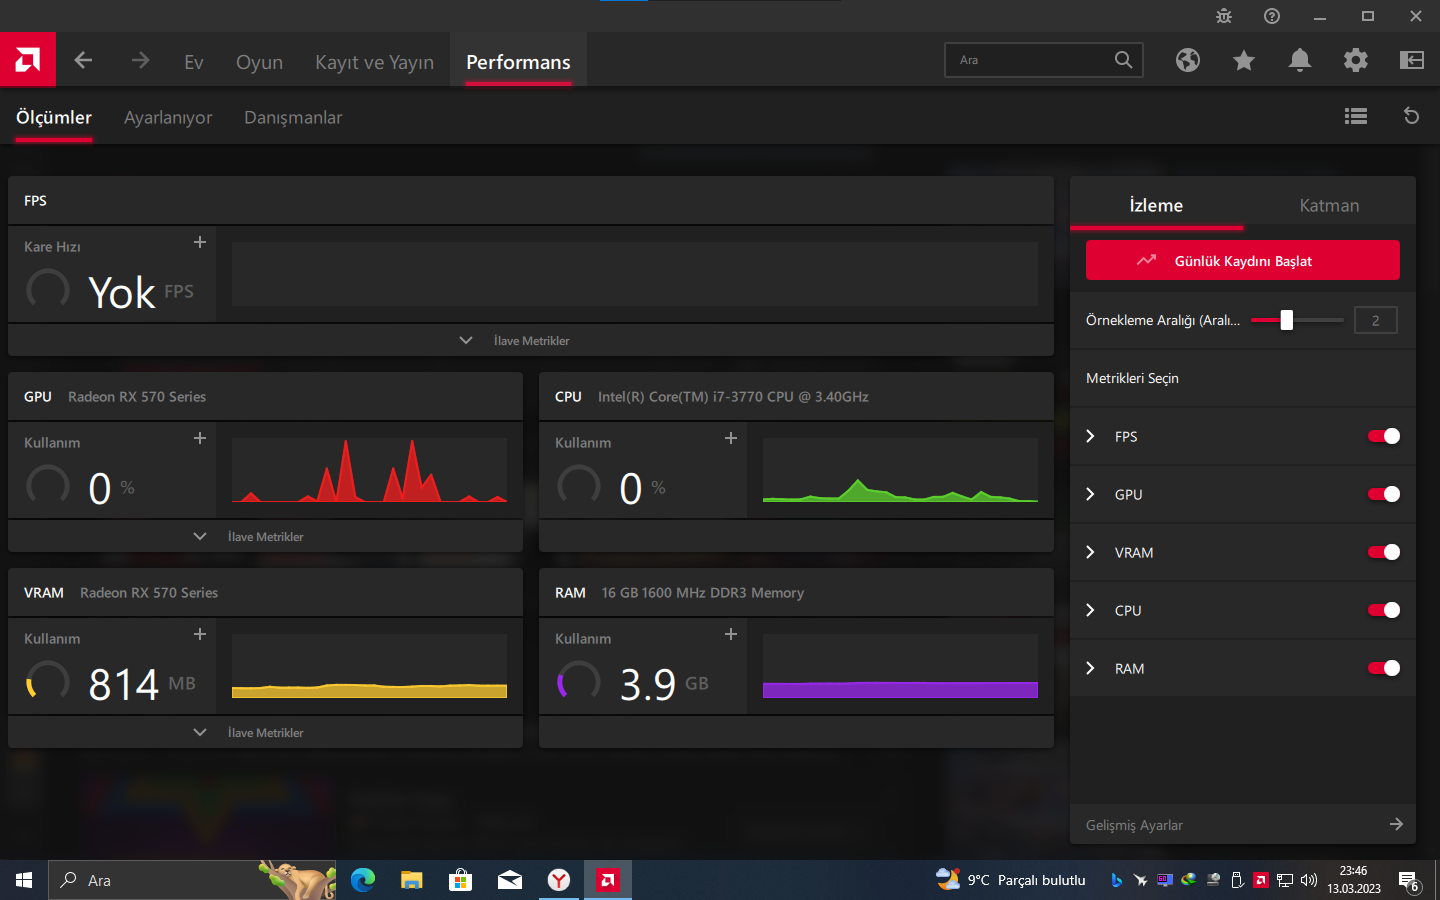Open favorites star icon
Screen dimensions: 1440x900
(1244, 60)
